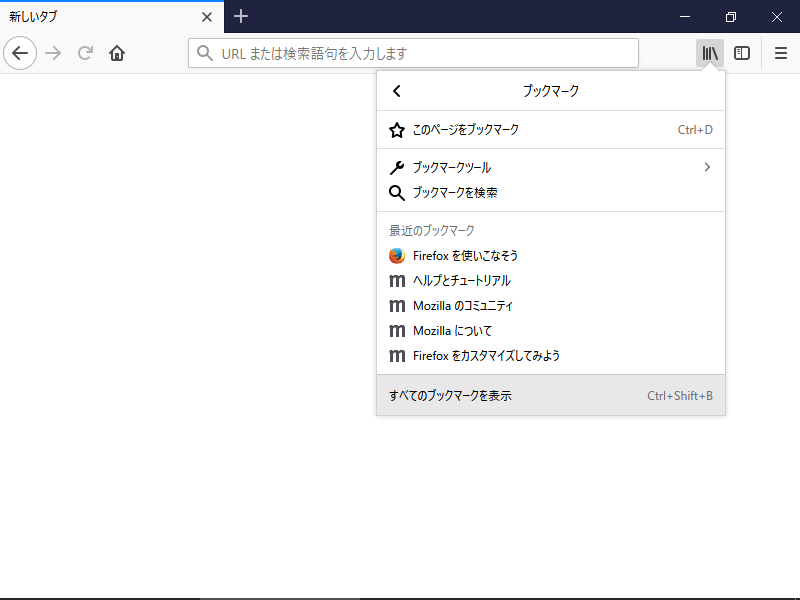Screen dimensions: 800x600
Task: Open ヘルプとチュートリアル bookmark
Action: point(551,281)
